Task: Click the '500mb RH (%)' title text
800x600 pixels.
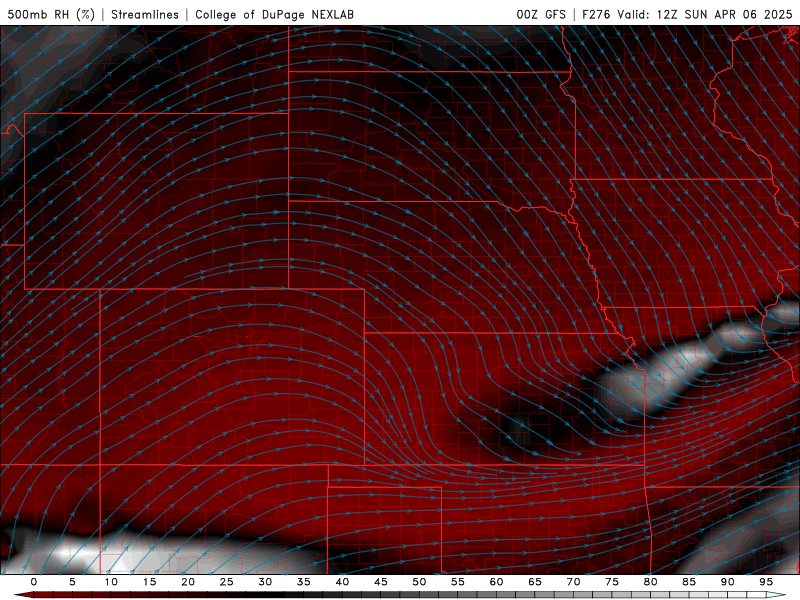Action: (x=51, y=14)
